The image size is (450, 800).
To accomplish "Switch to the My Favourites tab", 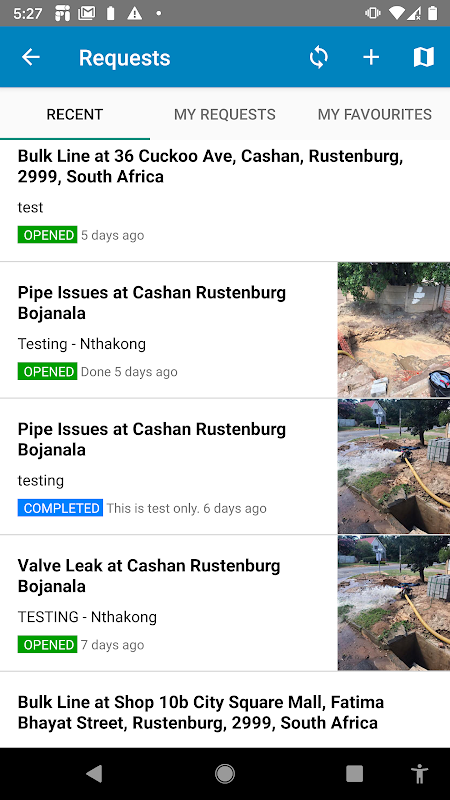I will [x=375, y=114].
